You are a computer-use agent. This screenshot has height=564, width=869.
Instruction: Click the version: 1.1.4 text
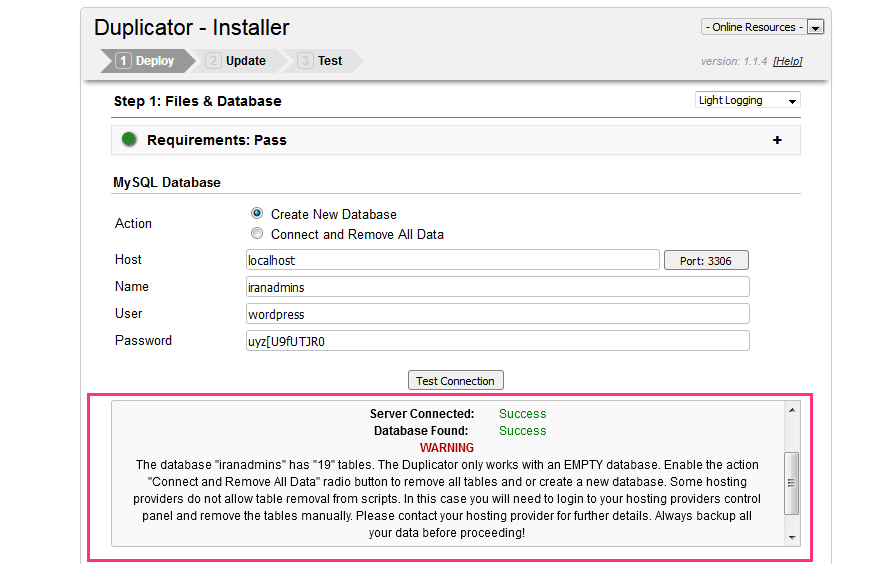point(734,61)
